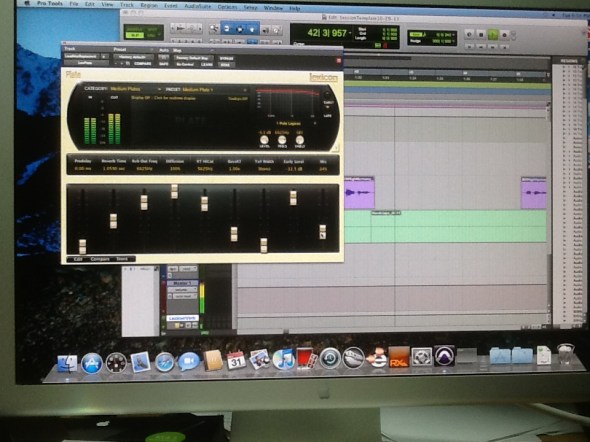This screenshot has height=442, width=590.
Task: Open the File menu
Action: click(74, 4)
